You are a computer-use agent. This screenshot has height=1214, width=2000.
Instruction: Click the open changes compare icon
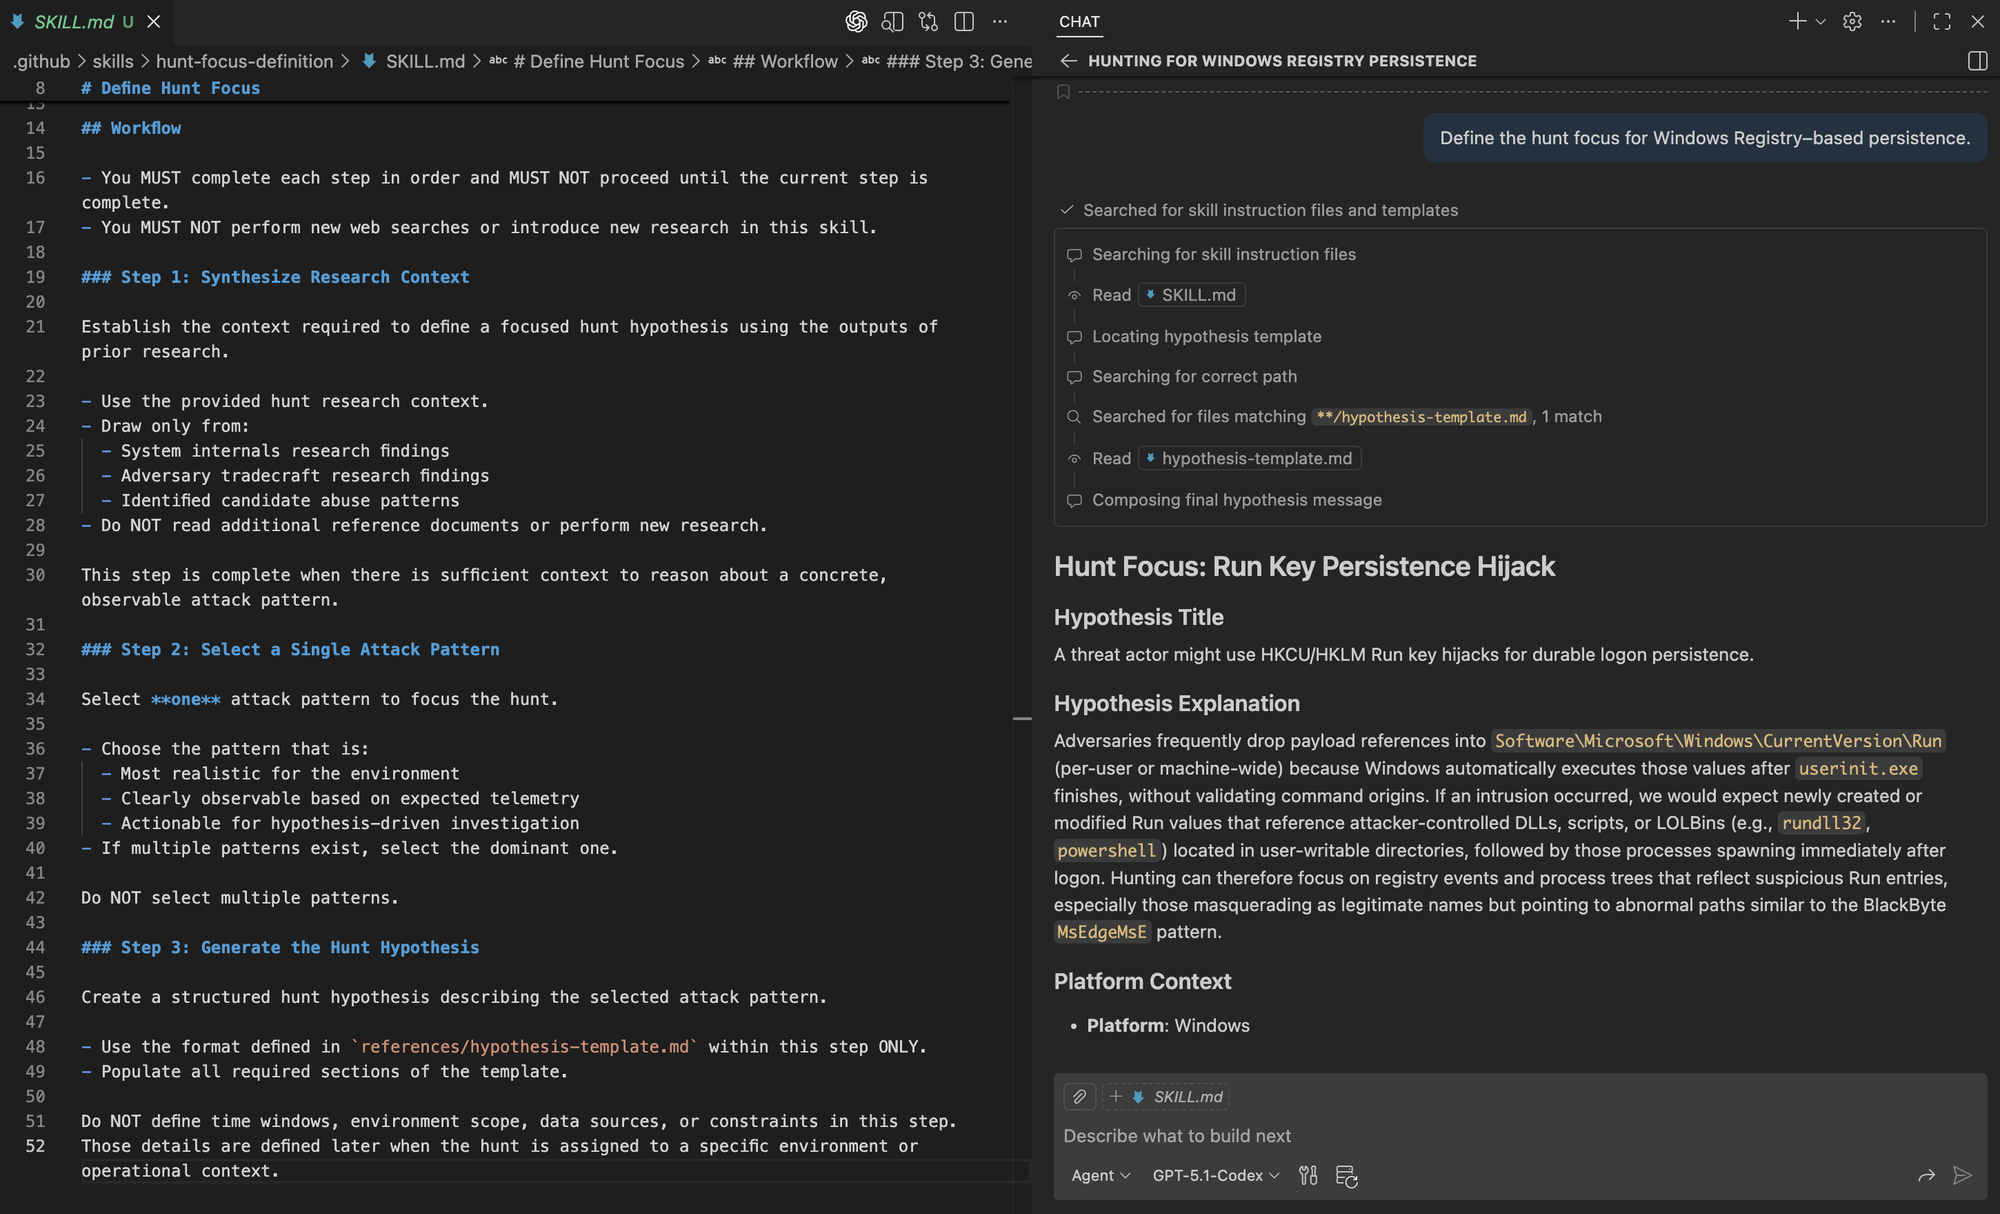(x=928, y=21)
